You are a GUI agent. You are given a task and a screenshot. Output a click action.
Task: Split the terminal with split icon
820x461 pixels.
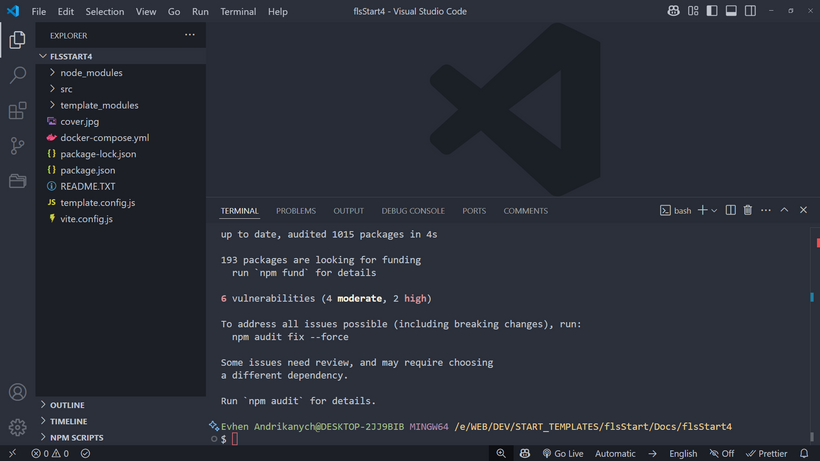click(x=730, y=211)
